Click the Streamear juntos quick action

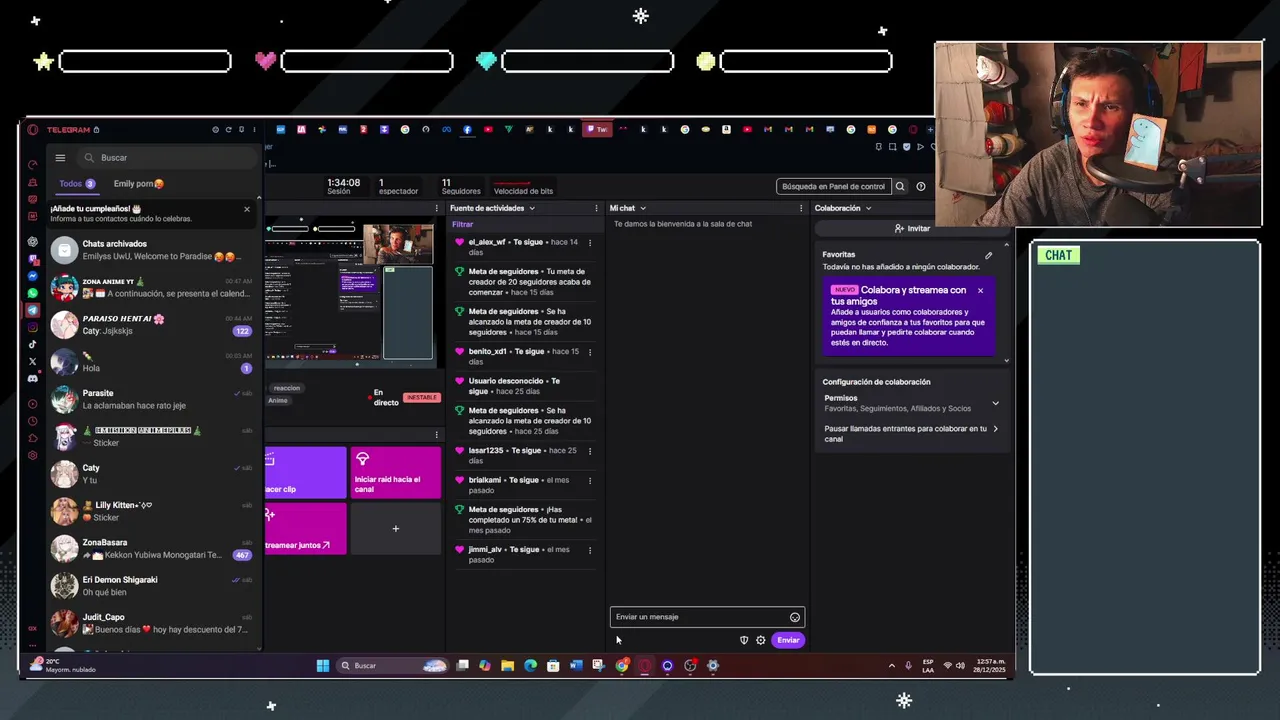tap(305, 529)
